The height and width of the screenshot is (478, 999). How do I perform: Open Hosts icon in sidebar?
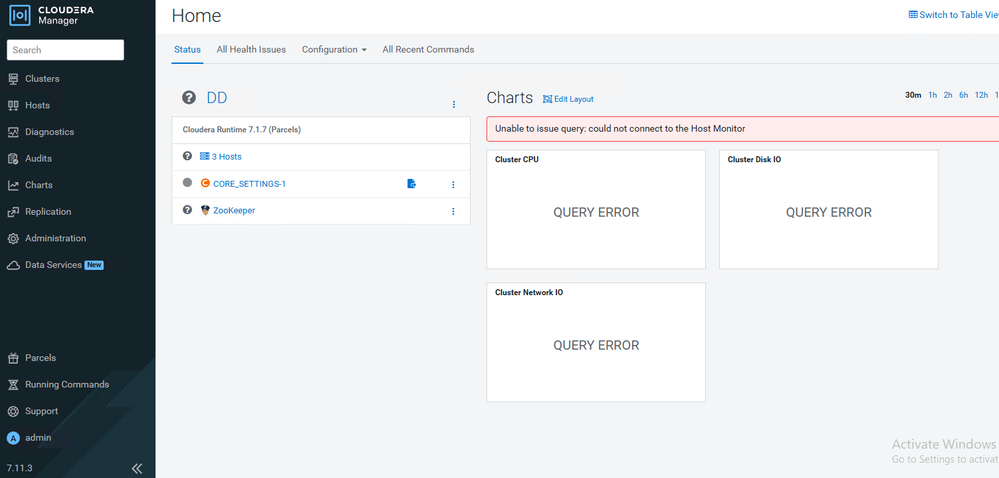coord(13,106)
